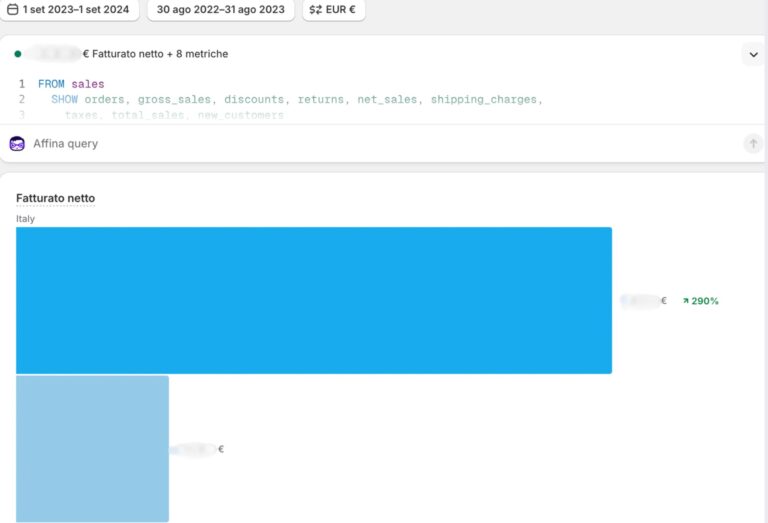Image resolution: width=768 pixels, height=523 pixels.
Task: Open the comparison period 30 ago 2022–31 ago 2023
Action: [x=220, y=10]
